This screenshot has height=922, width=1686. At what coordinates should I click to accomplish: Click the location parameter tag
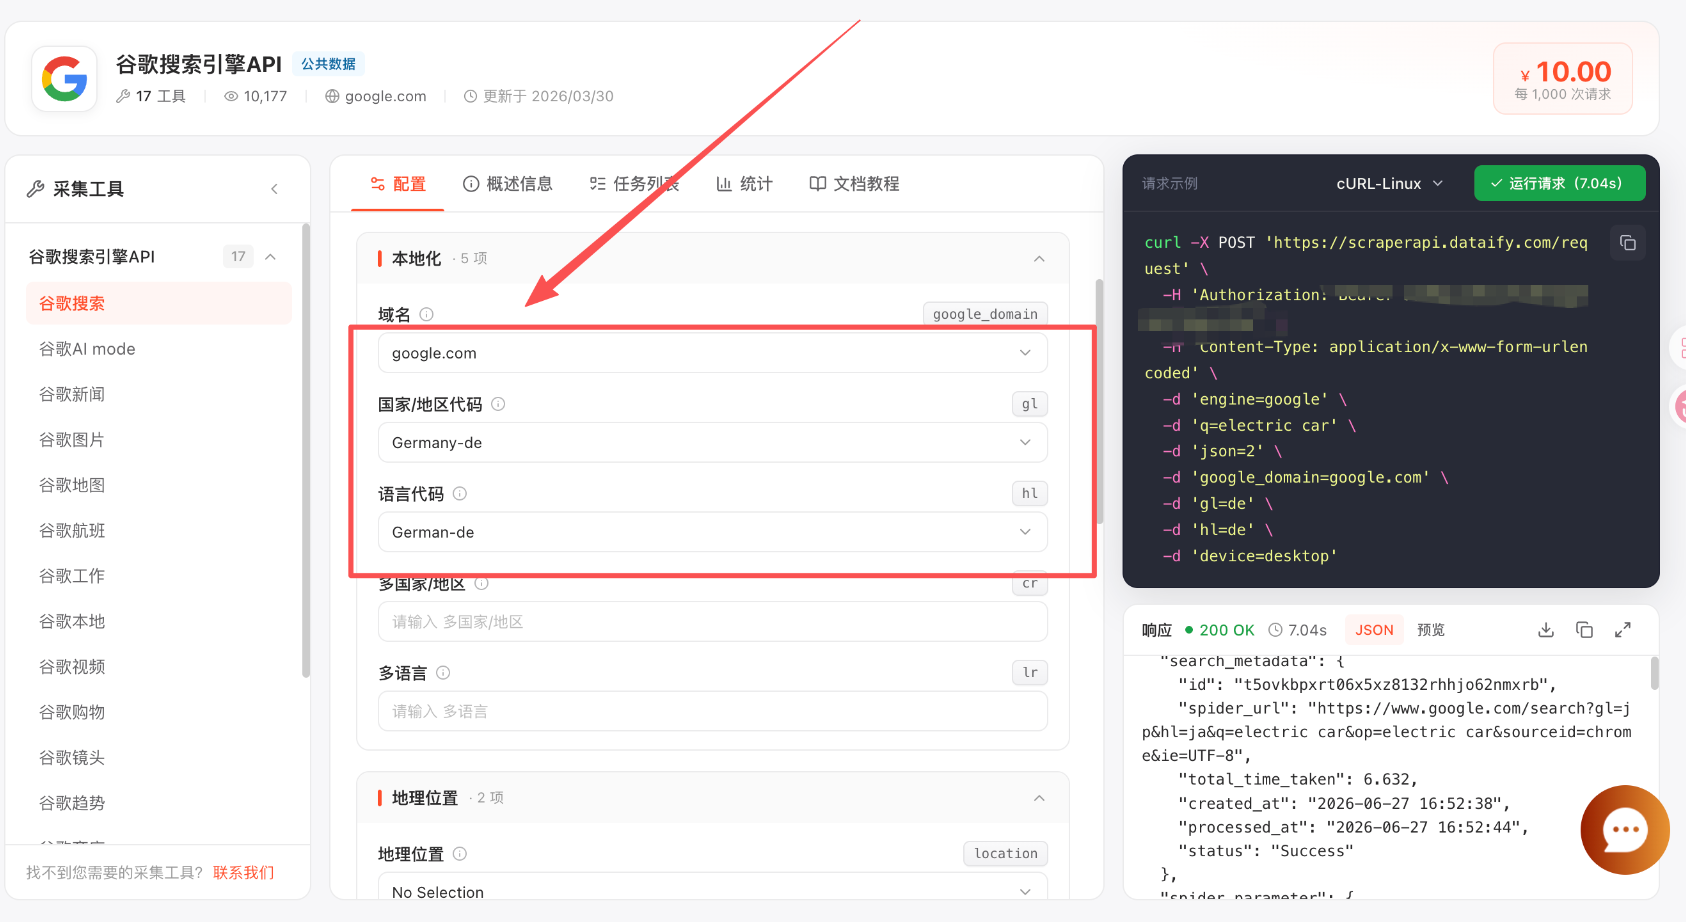click(x=1006, y=853)
